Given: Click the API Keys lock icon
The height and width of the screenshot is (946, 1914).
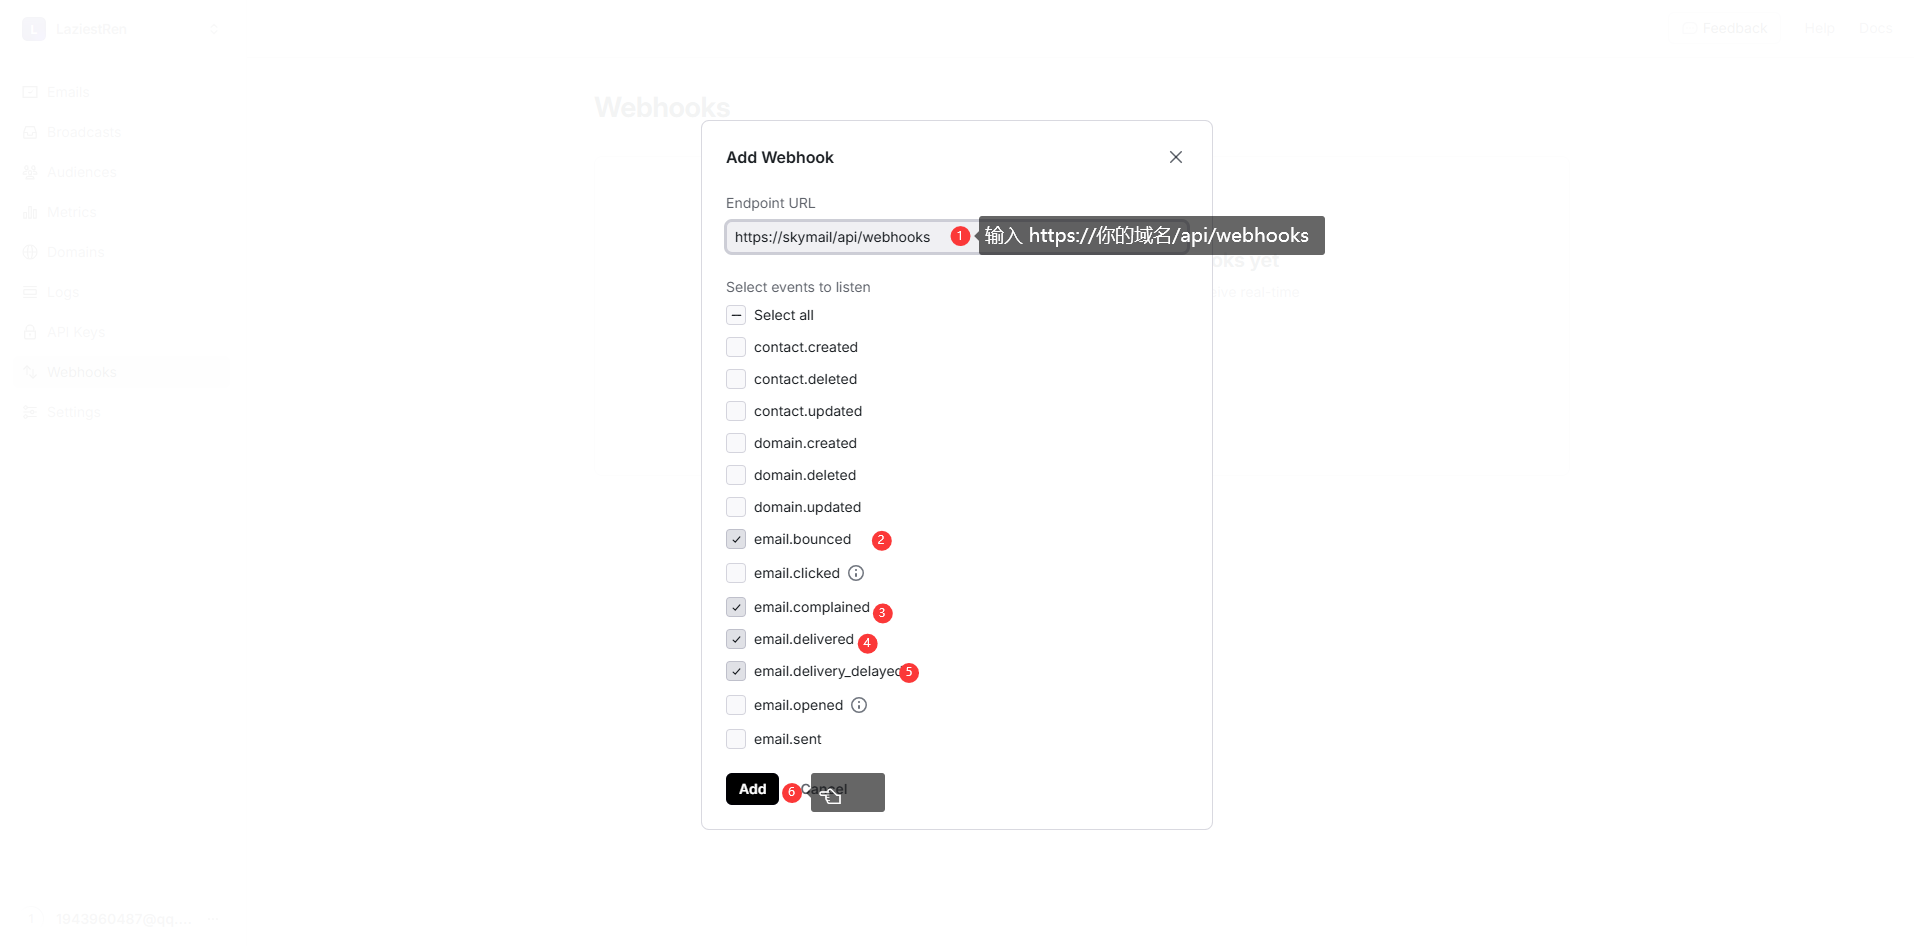Looking at the screenshot, I should (30, 332).
